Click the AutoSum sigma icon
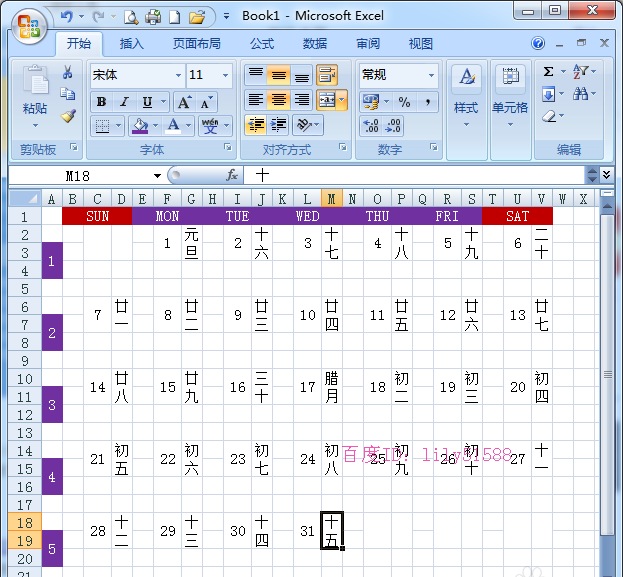Viewport: 623px width, 577px height. (548, 72)
